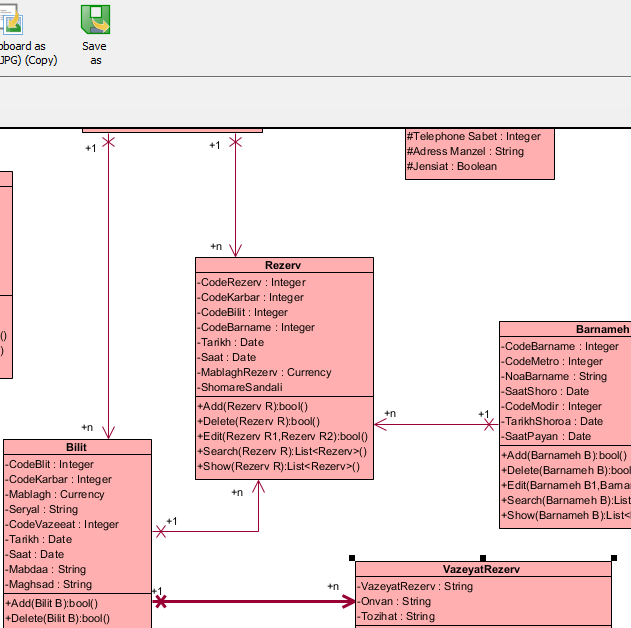Click the Search(Barnameh B) operation
The width and height of the screenshot is (631, 628).
tap(566, 500)
